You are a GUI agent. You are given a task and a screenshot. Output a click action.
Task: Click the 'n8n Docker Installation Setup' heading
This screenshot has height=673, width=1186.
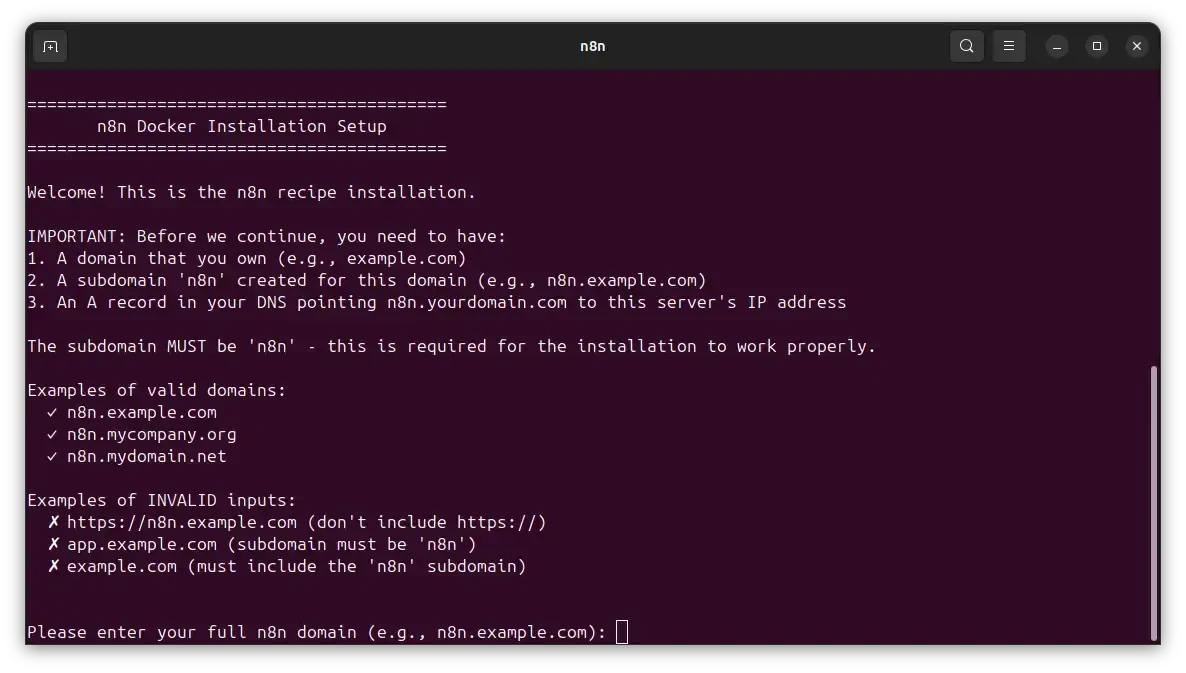pyautogui.click(x=241, y=126)
